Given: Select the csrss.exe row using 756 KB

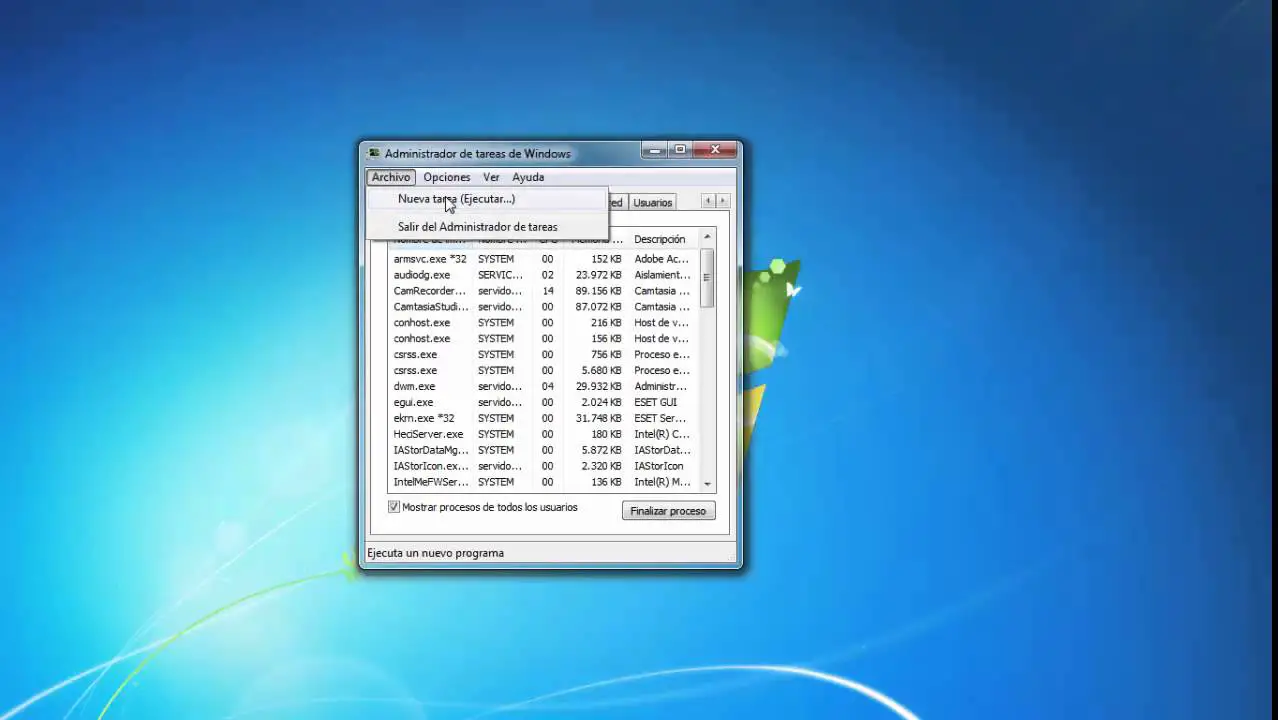Looking at the screenshot, I should [x=544, y=355].
